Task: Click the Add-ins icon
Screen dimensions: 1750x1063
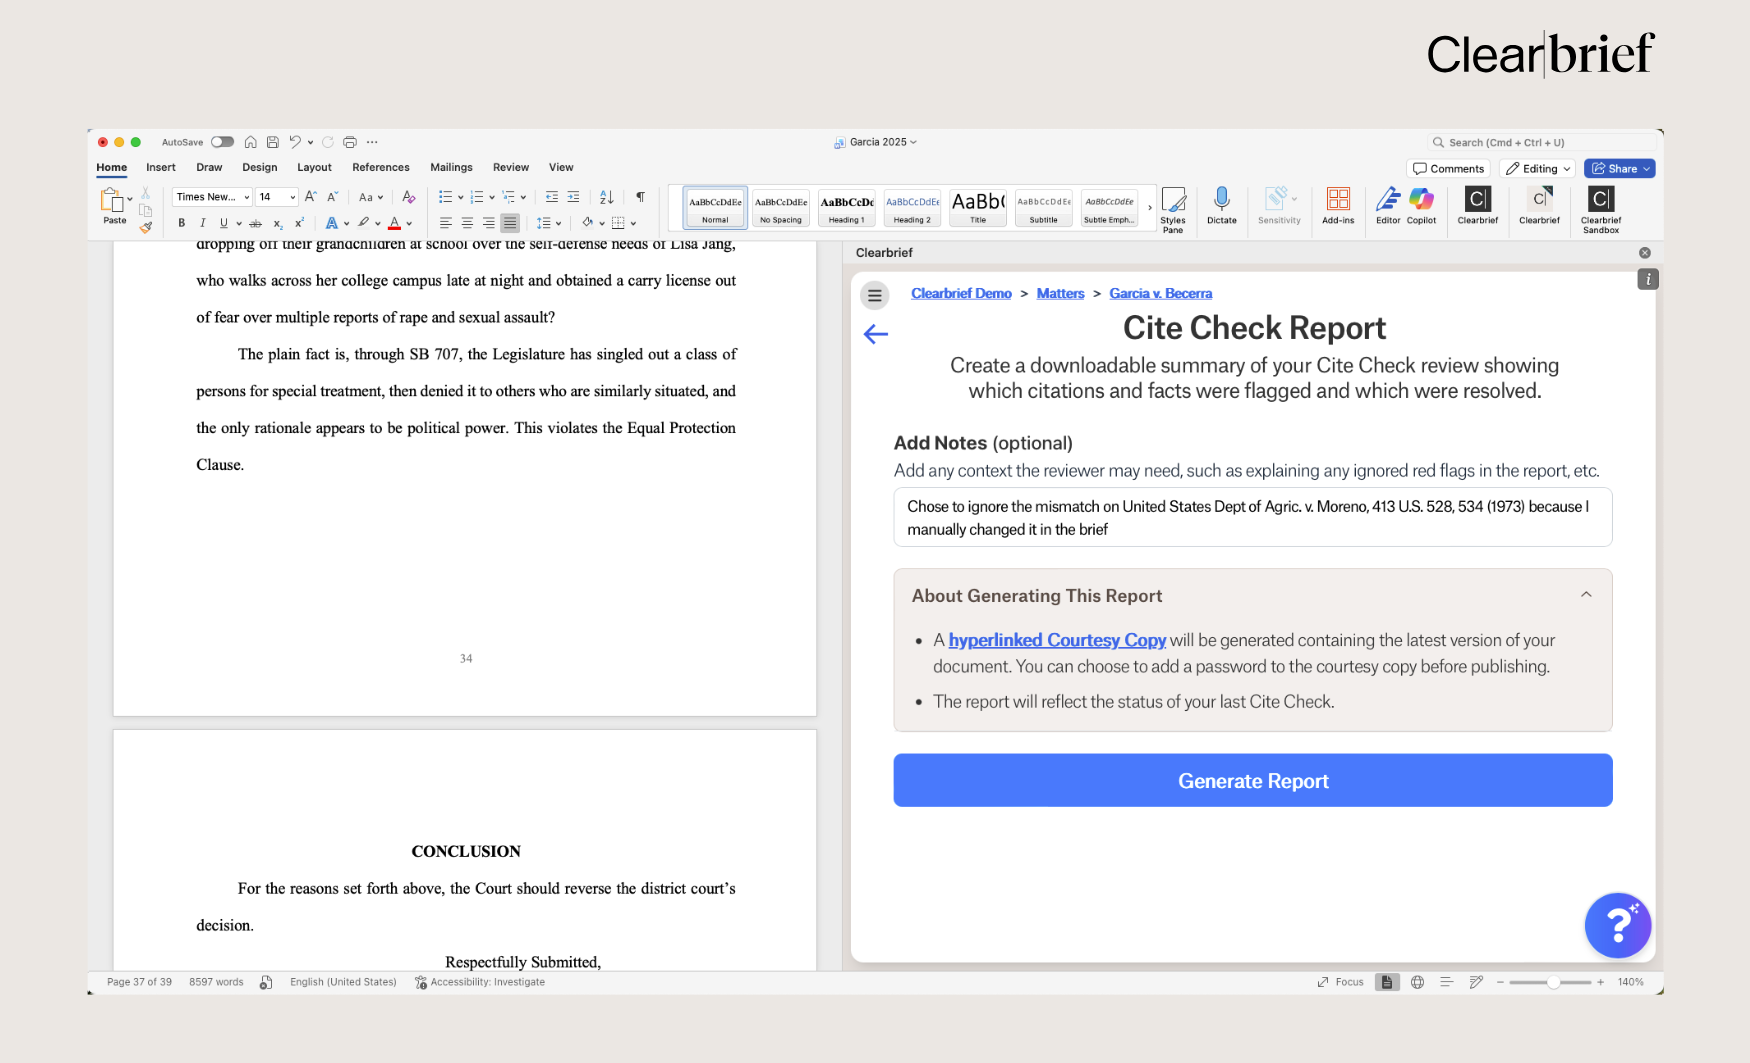Action: (x=1338, y=200)
